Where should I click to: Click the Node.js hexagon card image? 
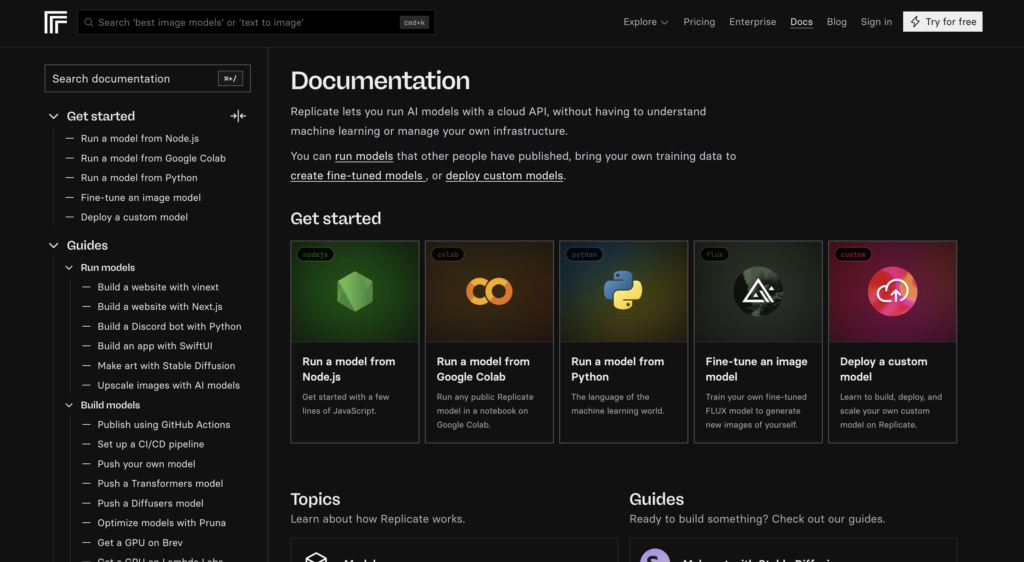point(355,292)
